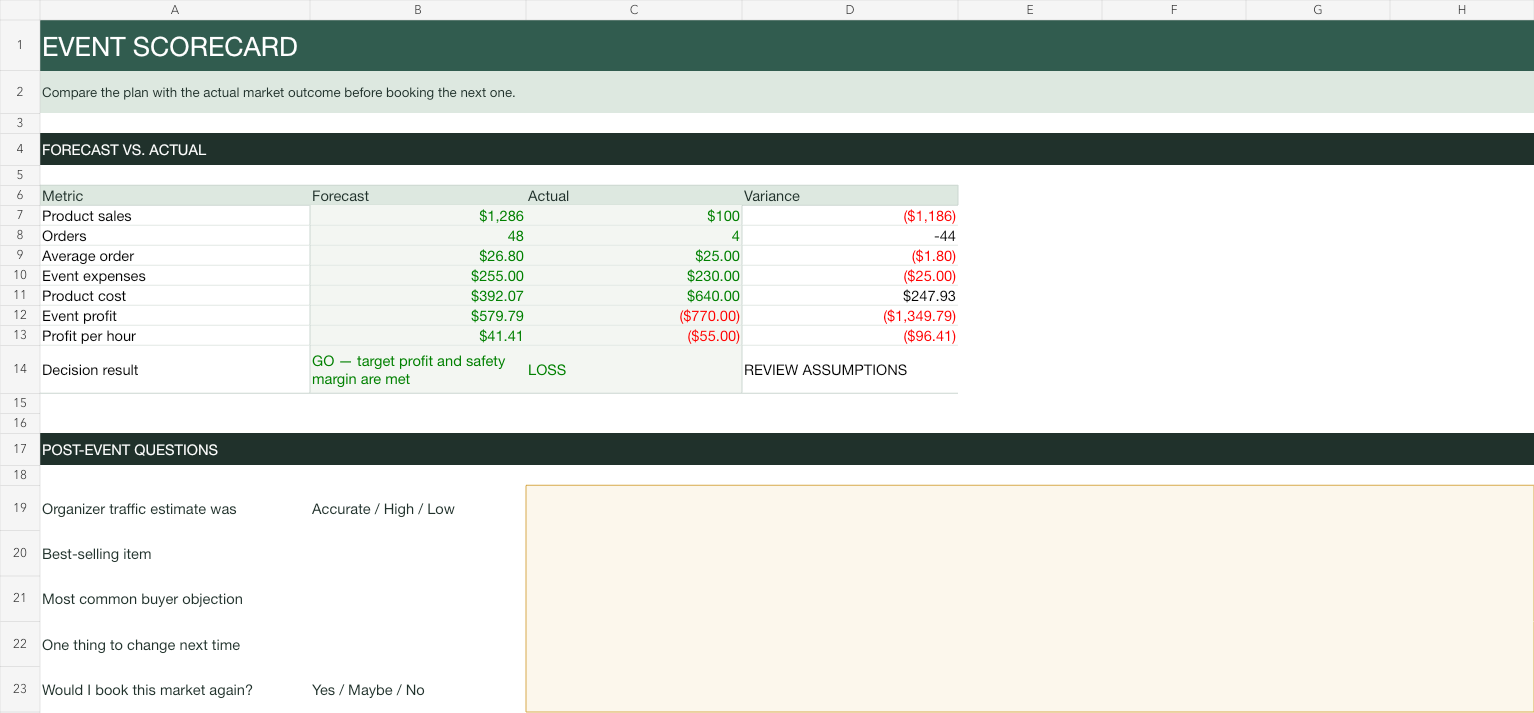
Task: Select row 7 header
Action: (x=20, y=216)
